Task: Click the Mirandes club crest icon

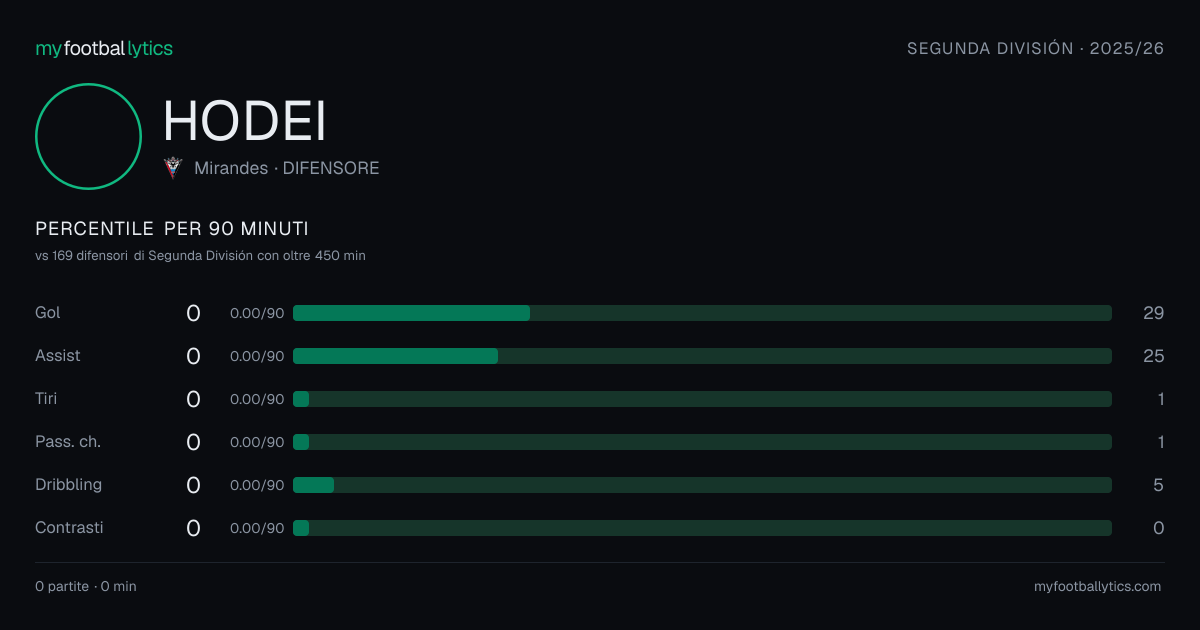Action: point(174,168)
